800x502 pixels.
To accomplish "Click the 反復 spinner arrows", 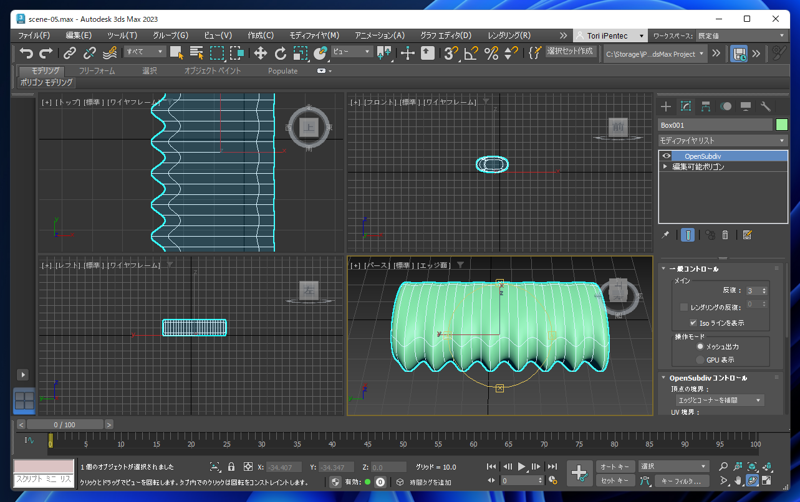I will click(764, 291).
